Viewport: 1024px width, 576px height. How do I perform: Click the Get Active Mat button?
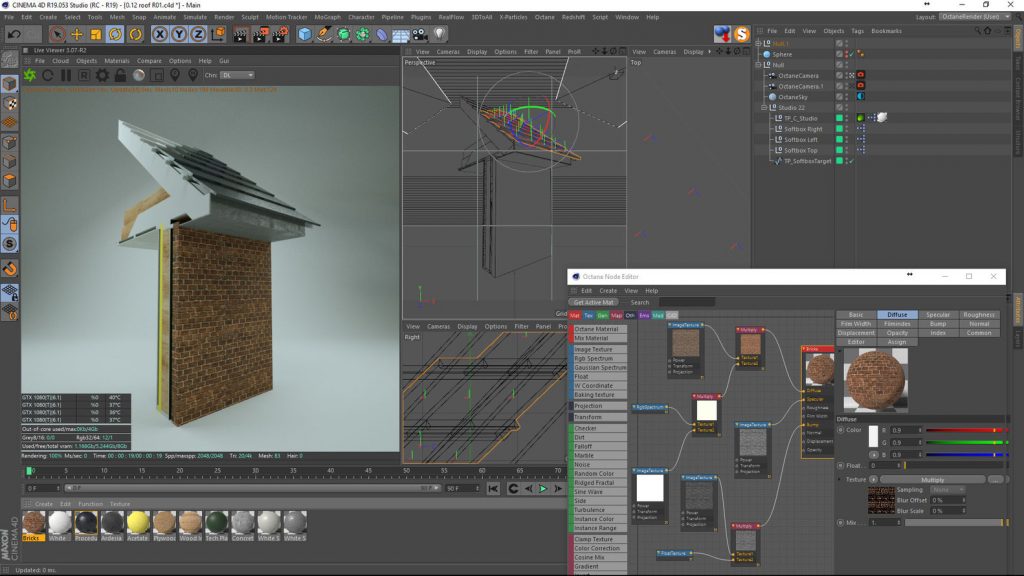[x=594, y=302]
